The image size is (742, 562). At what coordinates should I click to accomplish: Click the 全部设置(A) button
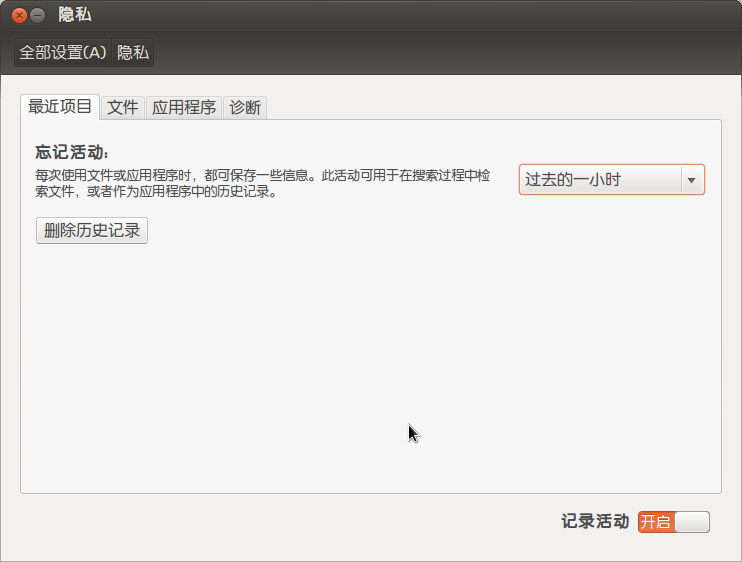[63, 53]
